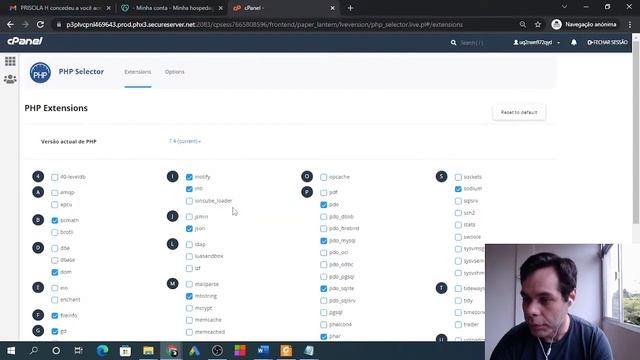The width and height of the screenshot is (640, 360).
Task: Open Chrome three-dot menu
Action: pyautogui.click(x=630, y=24)
